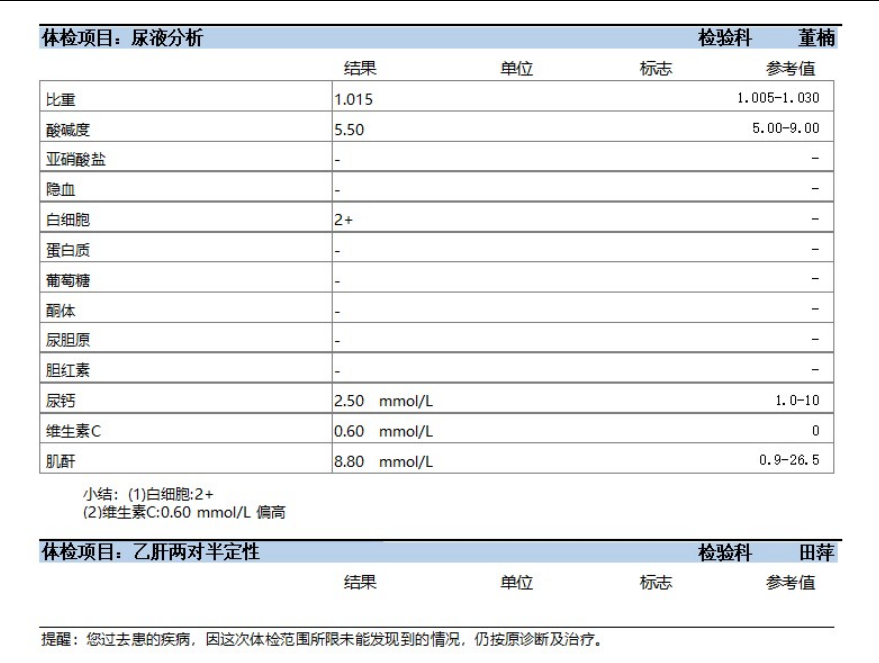Click the summary line 维生素C 偏高

185,512
